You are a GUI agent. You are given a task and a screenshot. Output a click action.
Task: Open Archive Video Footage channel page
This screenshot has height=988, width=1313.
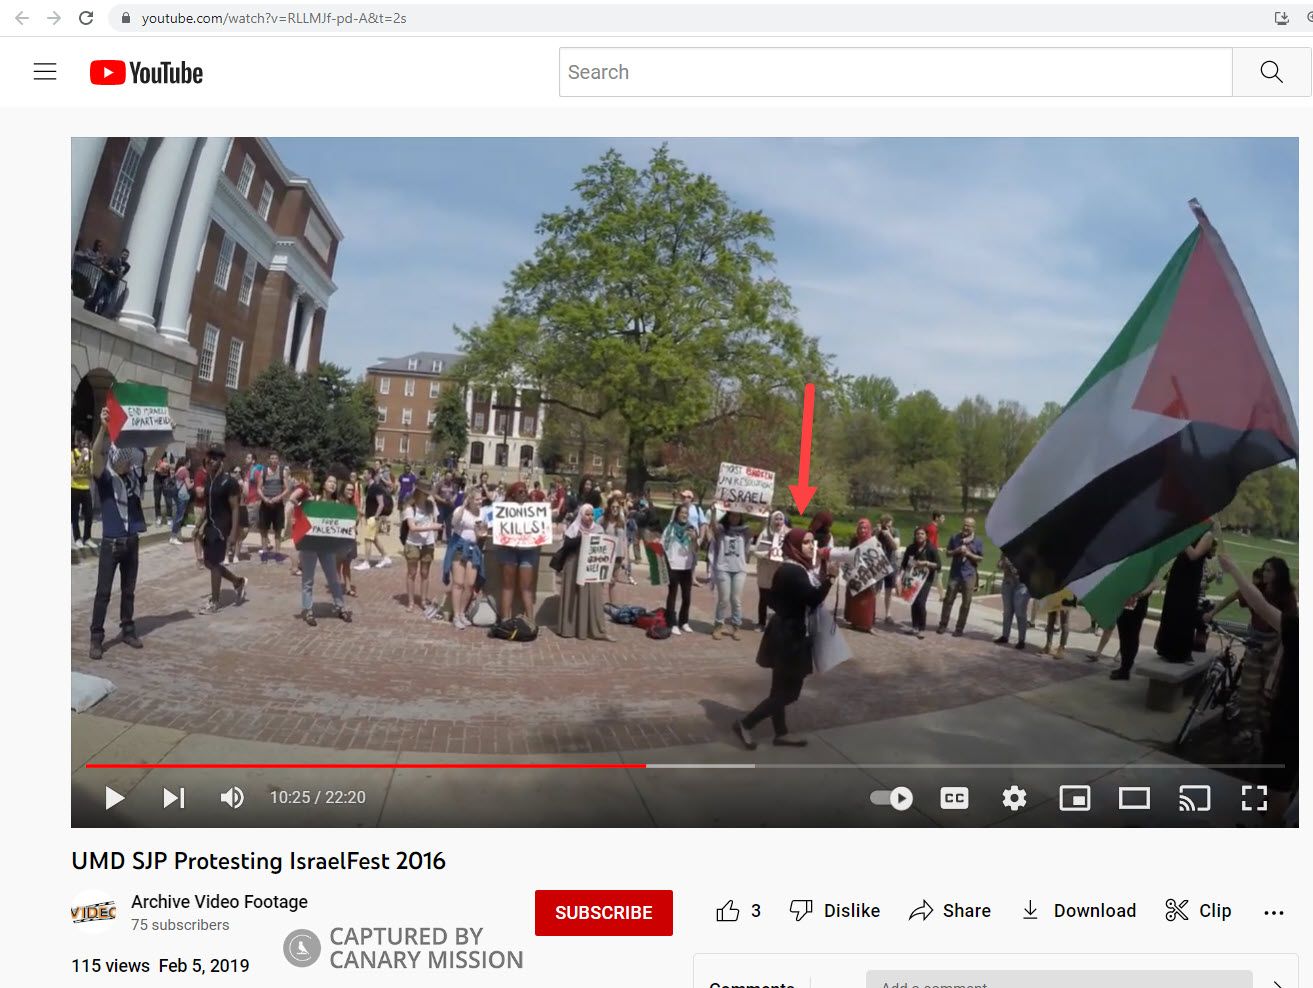click(x=219, y=902)
